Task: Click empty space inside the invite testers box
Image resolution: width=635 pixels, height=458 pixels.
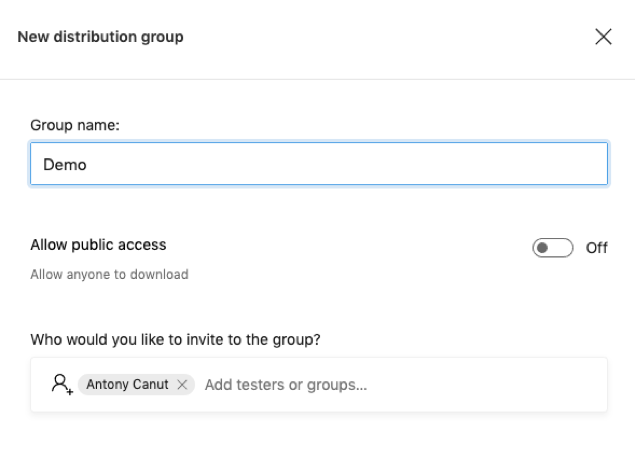Action: click(x=486, y=385)
